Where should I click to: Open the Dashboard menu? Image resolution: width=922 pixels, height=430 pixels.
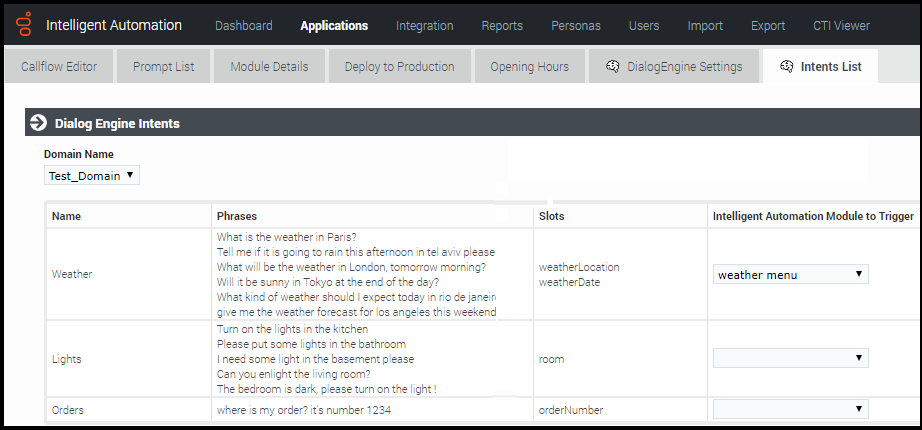pos(243,26)
